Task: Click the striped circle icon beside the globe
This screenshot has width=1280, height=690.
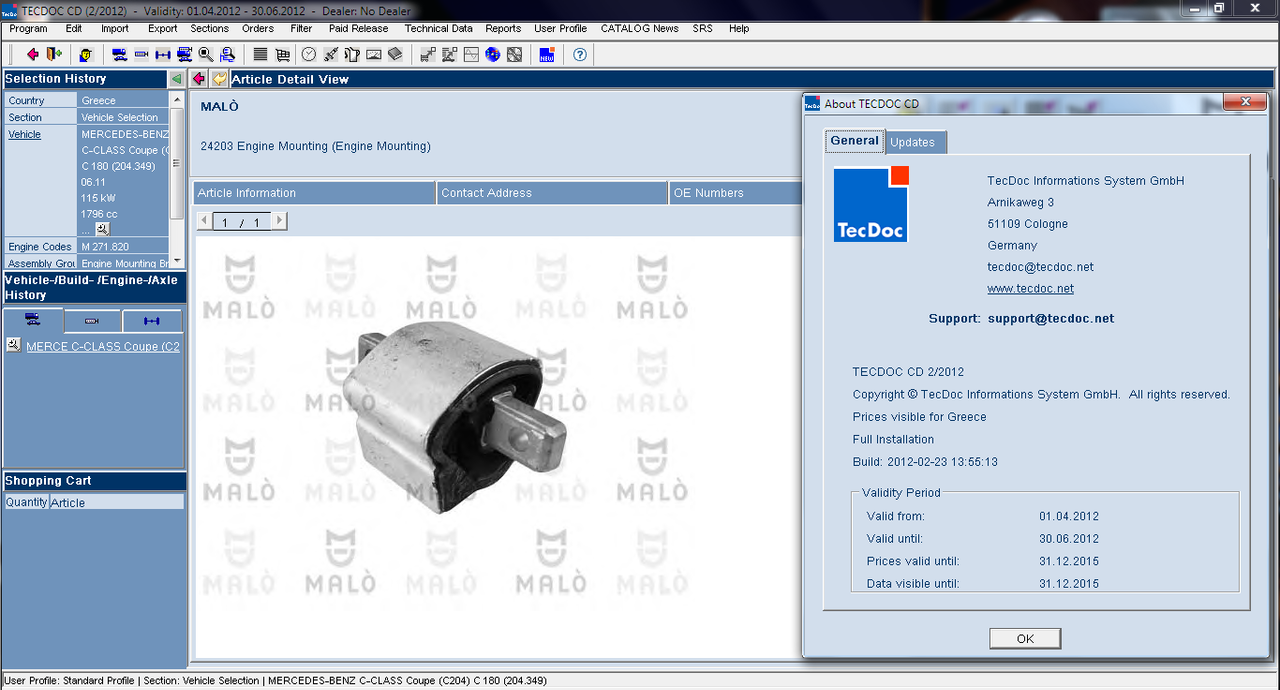Action: click(514, 54)
